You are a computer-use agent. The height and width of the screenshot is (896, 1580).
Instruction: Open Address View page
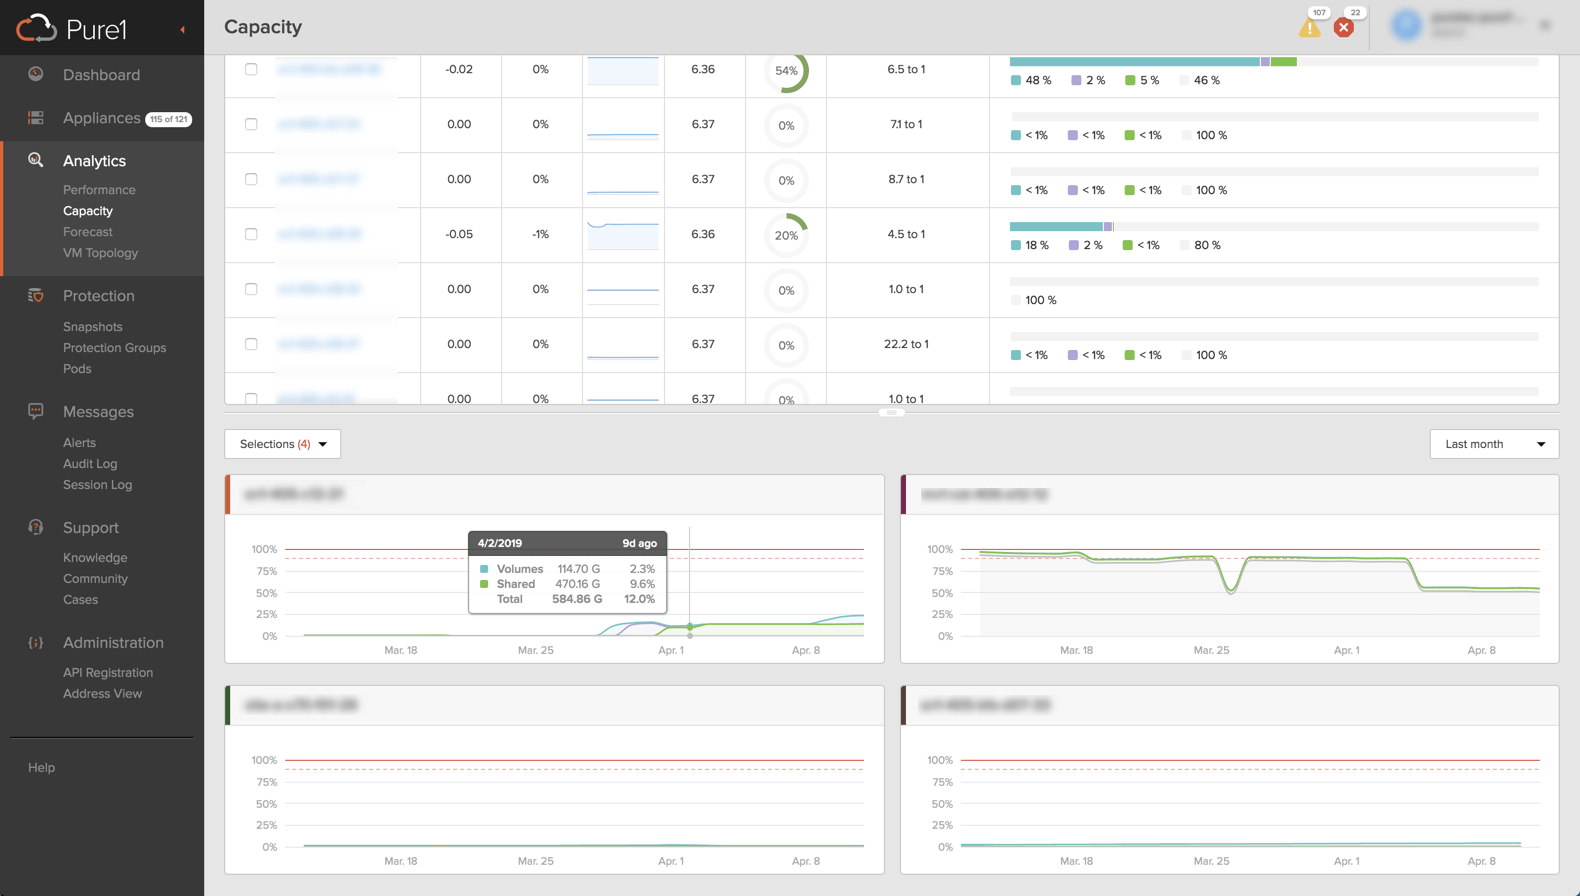click(102, 694)
